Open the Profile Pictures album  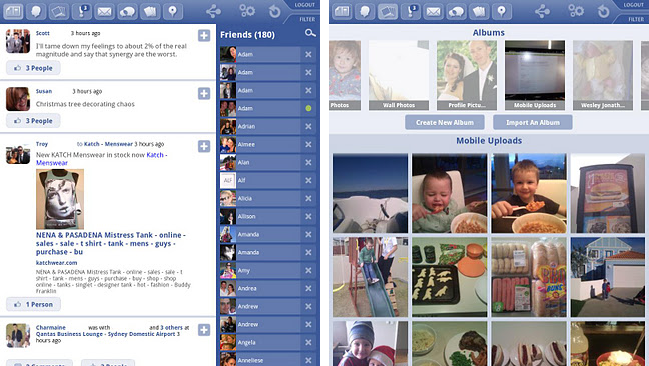coord(467,75)
